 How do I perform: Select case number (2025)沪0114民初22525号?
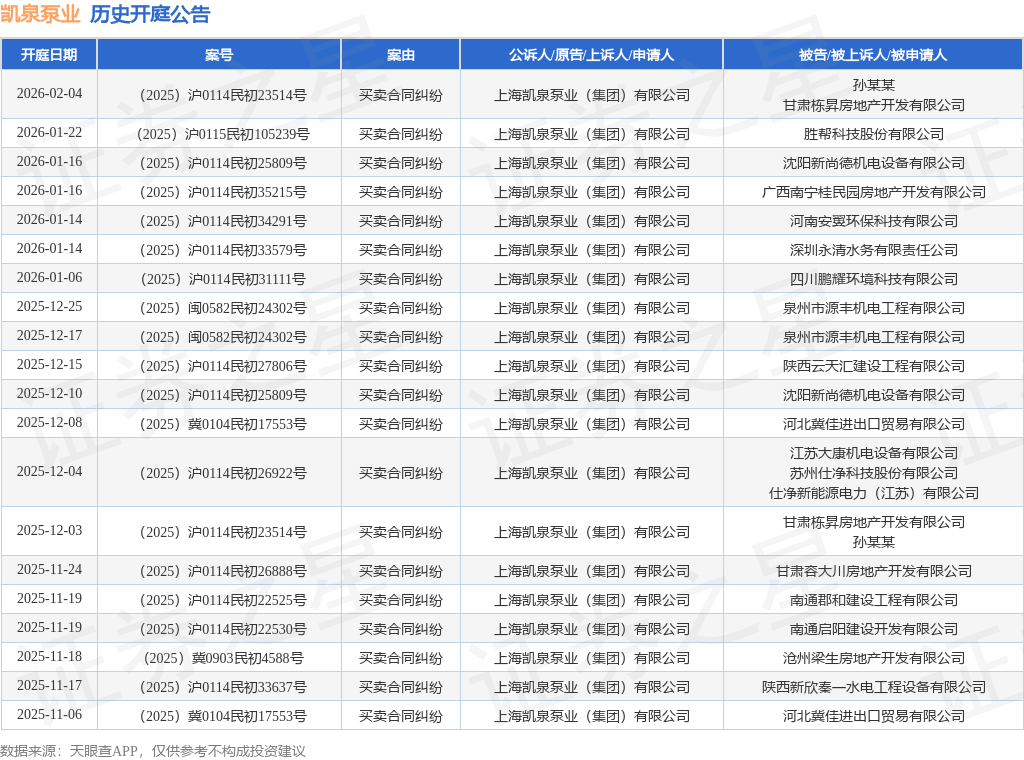(x=223, y=601)
